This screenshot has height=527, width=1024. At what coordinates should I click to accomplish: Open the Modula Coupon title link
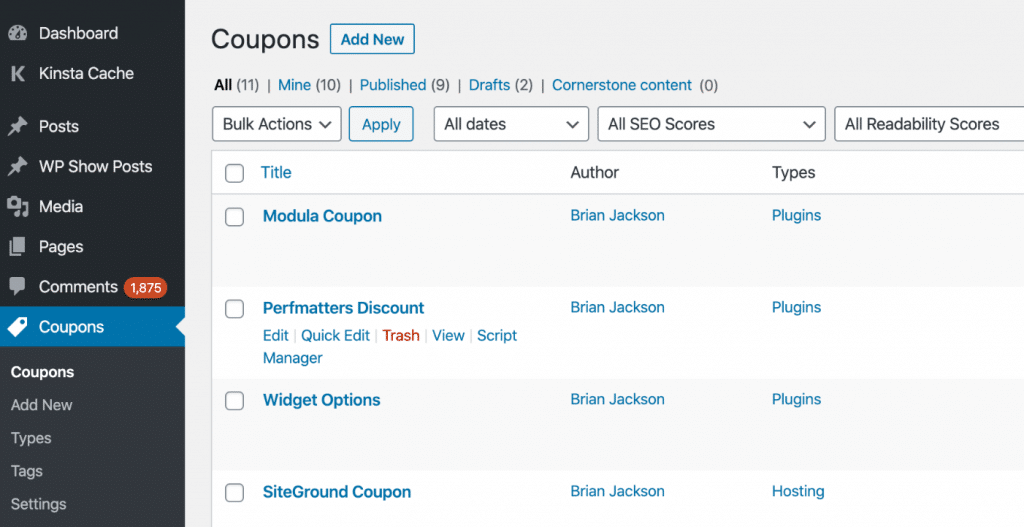pyautogui.click(x=323, y=216)
